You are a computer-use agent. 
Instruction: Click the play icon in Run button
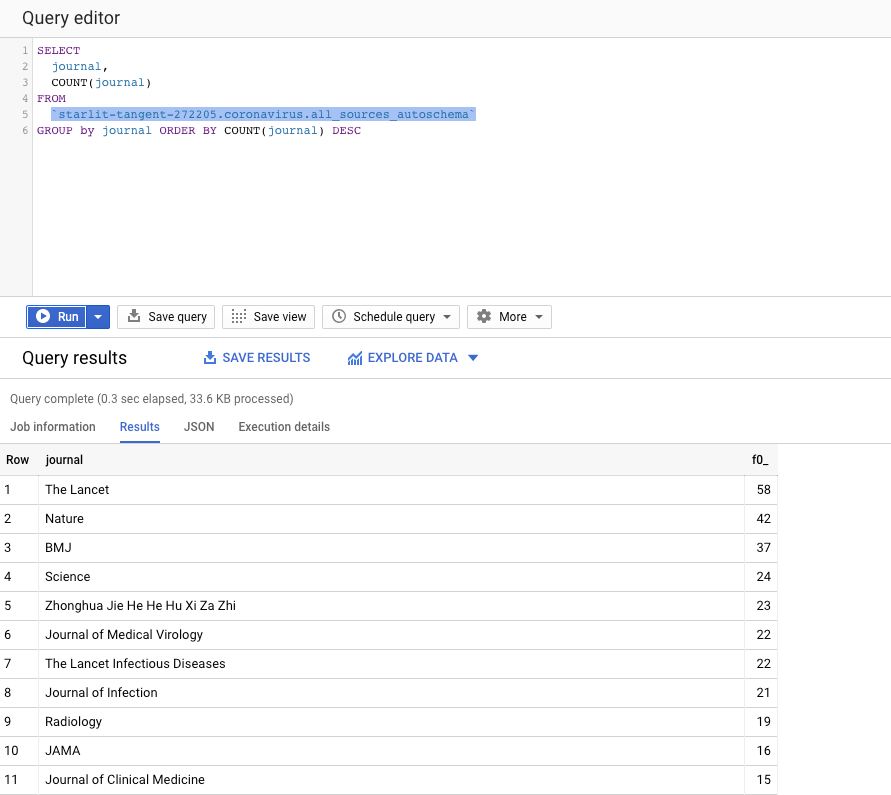tap(43, 316)
